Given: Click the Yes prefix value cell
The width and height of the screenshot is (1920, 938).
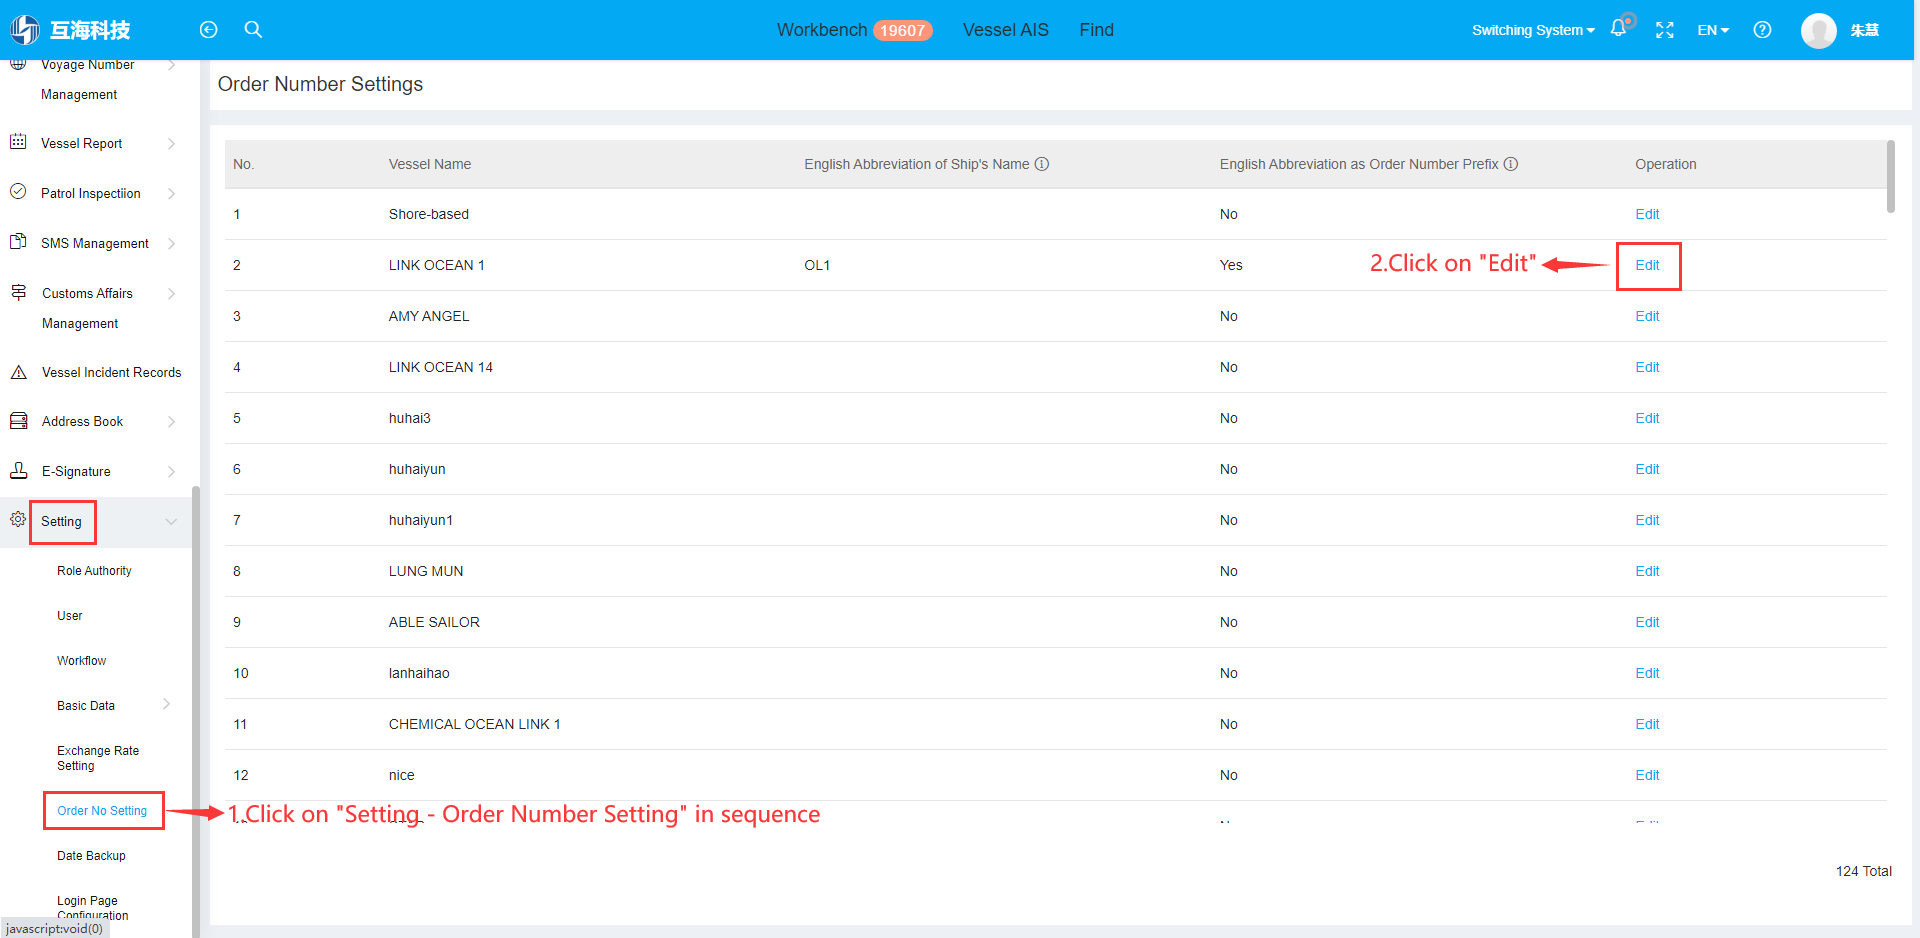Looking at the screenshot, I should (x=1231, y=265).
